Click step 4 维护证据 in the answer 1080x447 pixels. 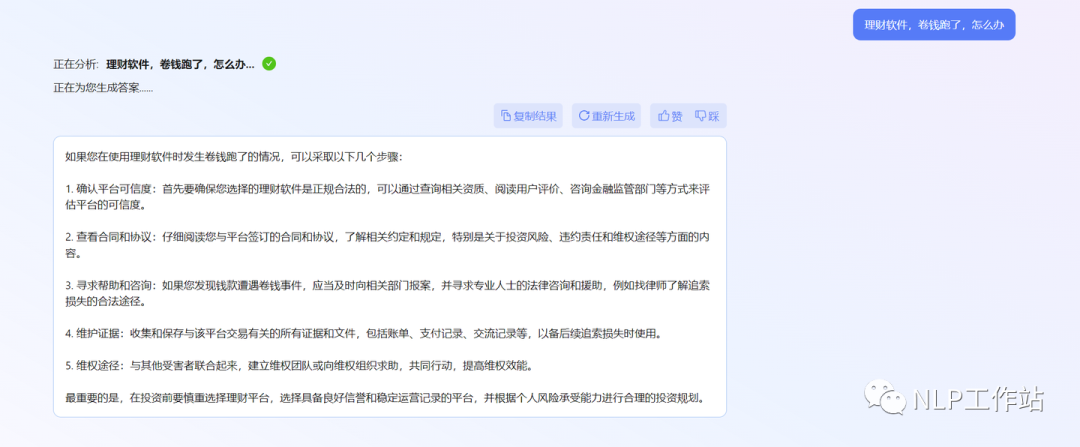tap(364, 333)
